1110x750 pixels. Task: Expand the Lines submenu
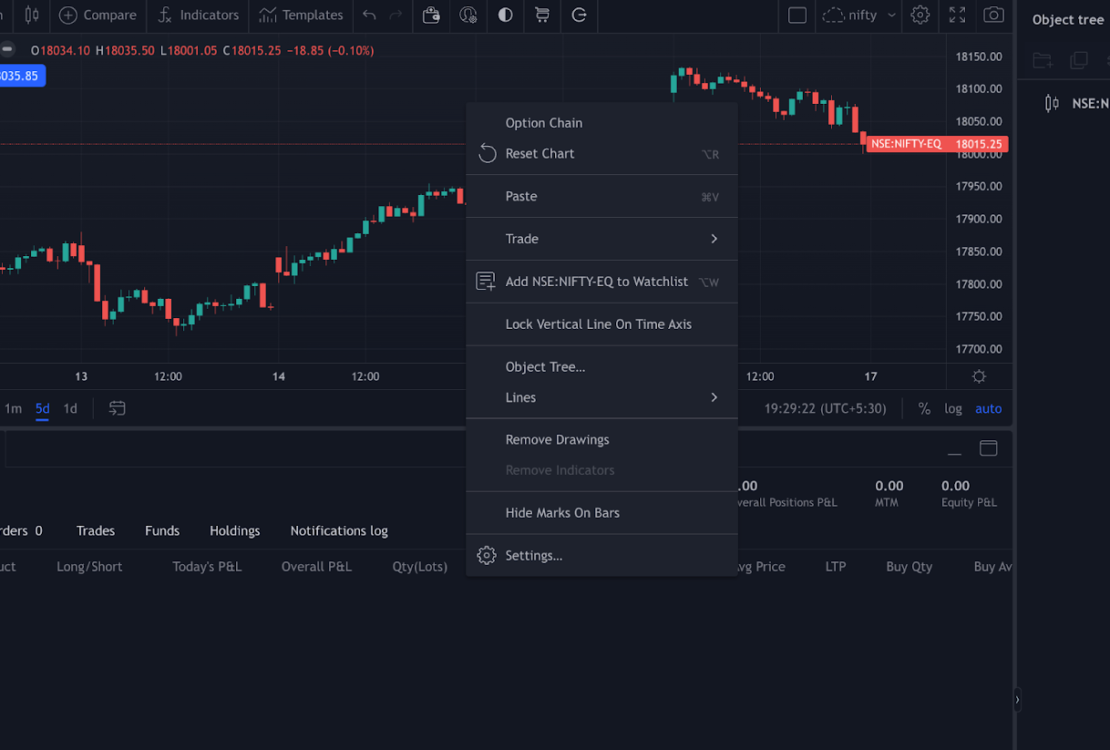pyautogui.click(x=602, y=397)
